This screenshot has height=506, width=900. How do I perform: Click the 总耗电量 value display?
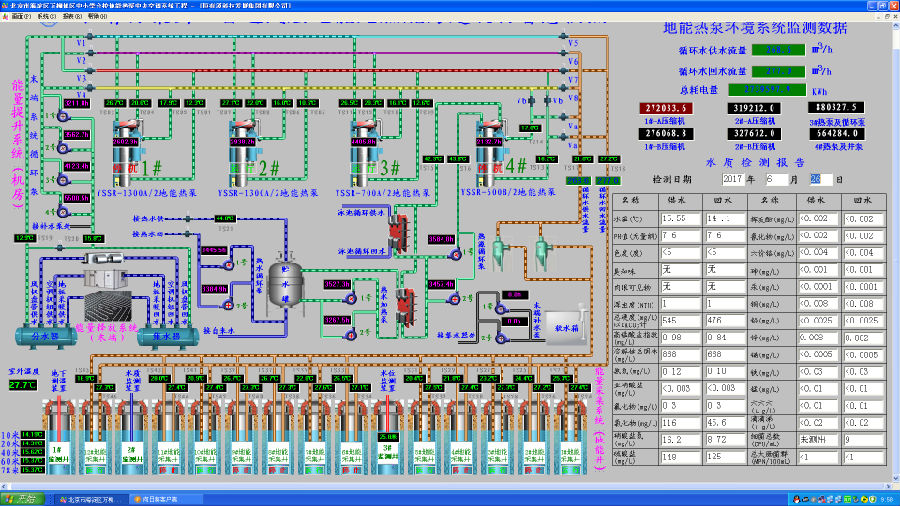(768, 89)
